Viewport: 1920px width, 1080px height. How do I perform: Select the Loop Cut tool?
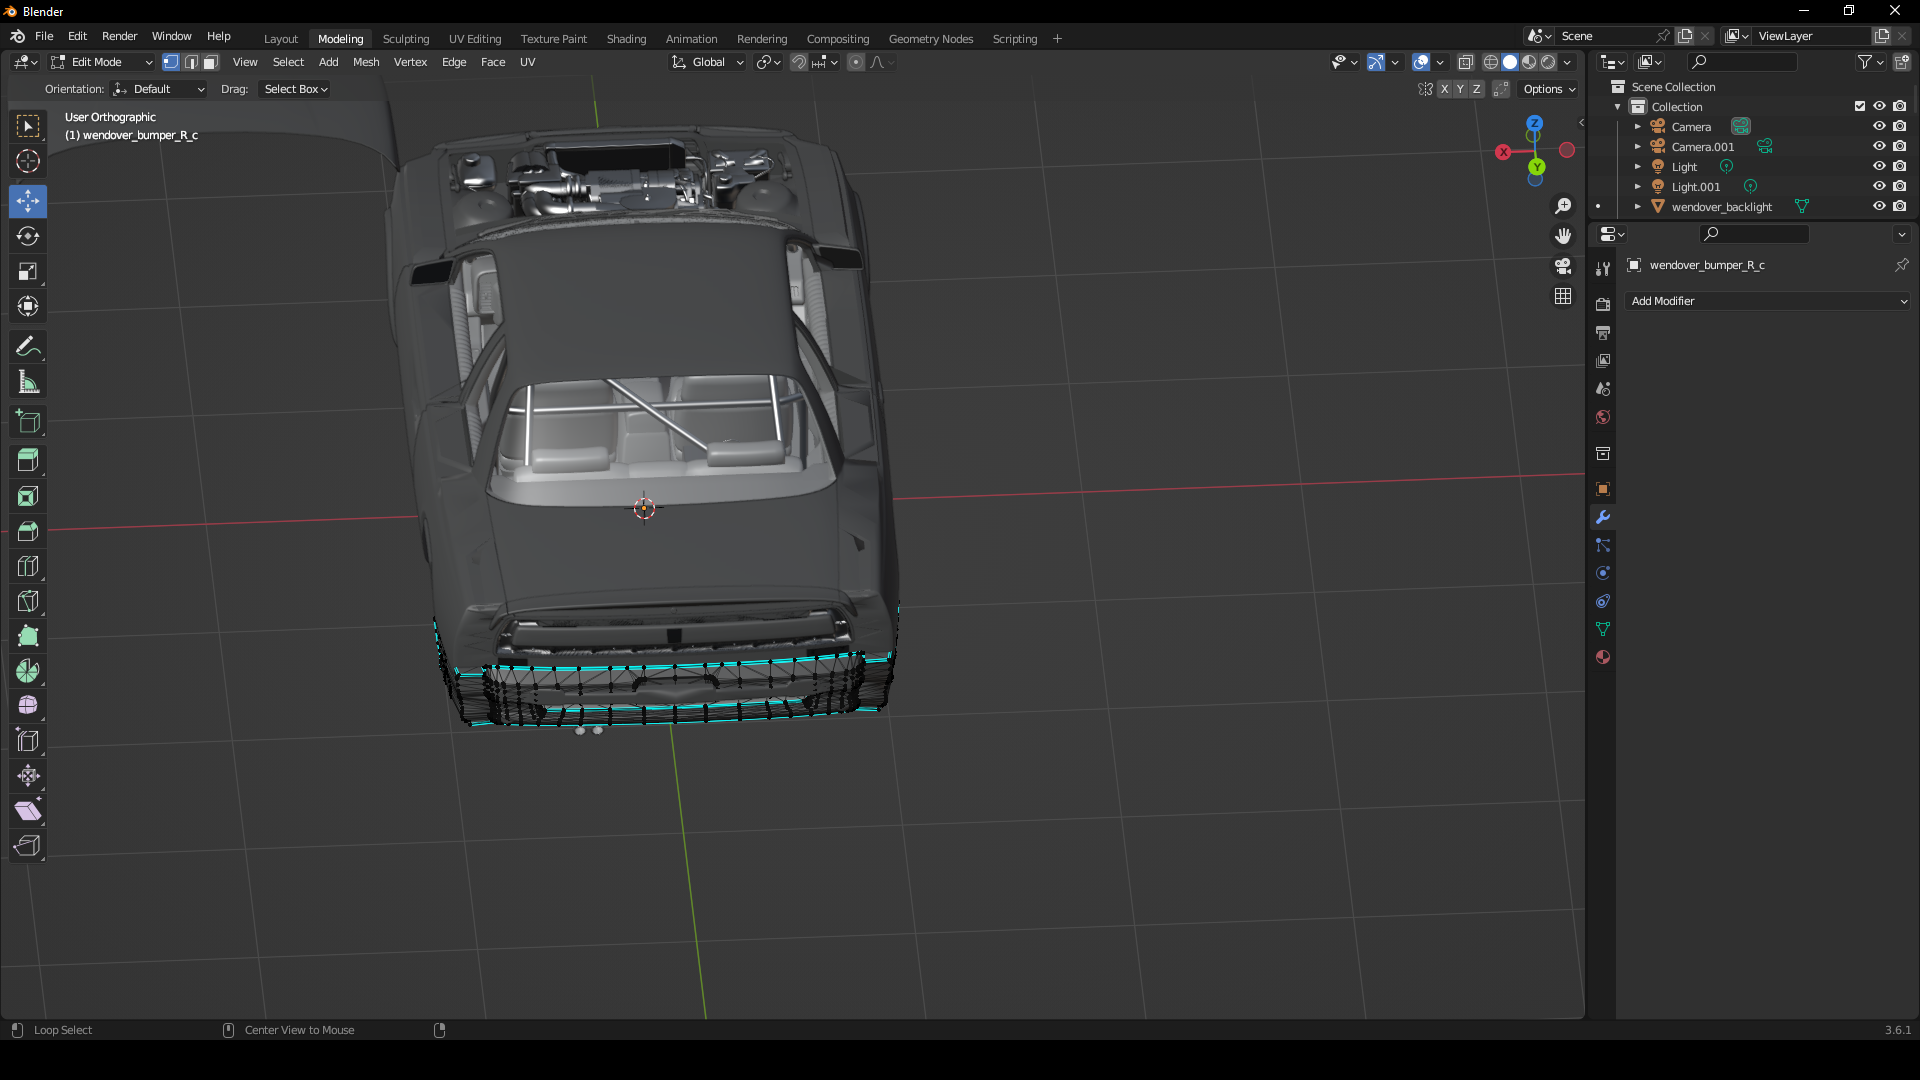coord(28,566)
